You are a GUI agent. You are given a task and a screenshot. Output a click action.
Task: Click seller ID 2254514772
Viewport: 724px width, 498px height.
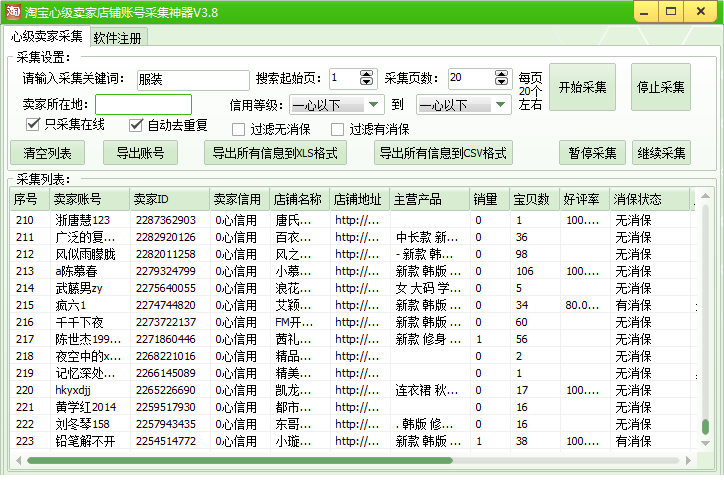pyautogui.click(x=166, y=441)
